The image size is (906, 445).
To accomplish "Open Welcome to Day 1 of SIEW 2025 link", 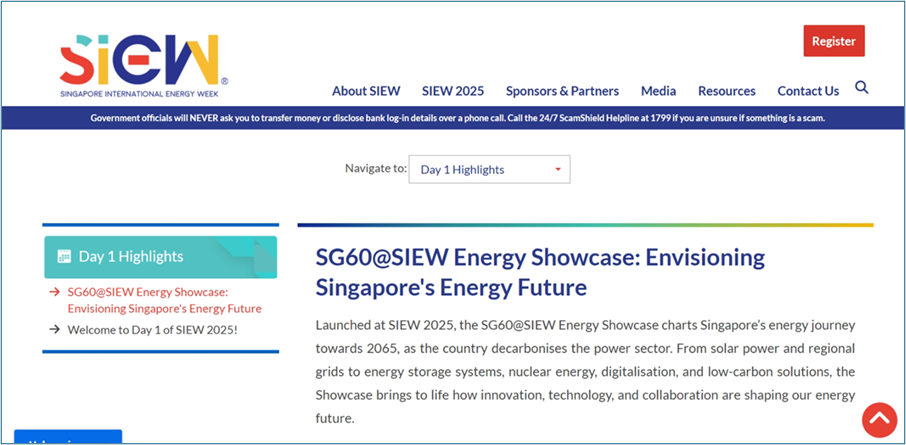I will 152,329.
